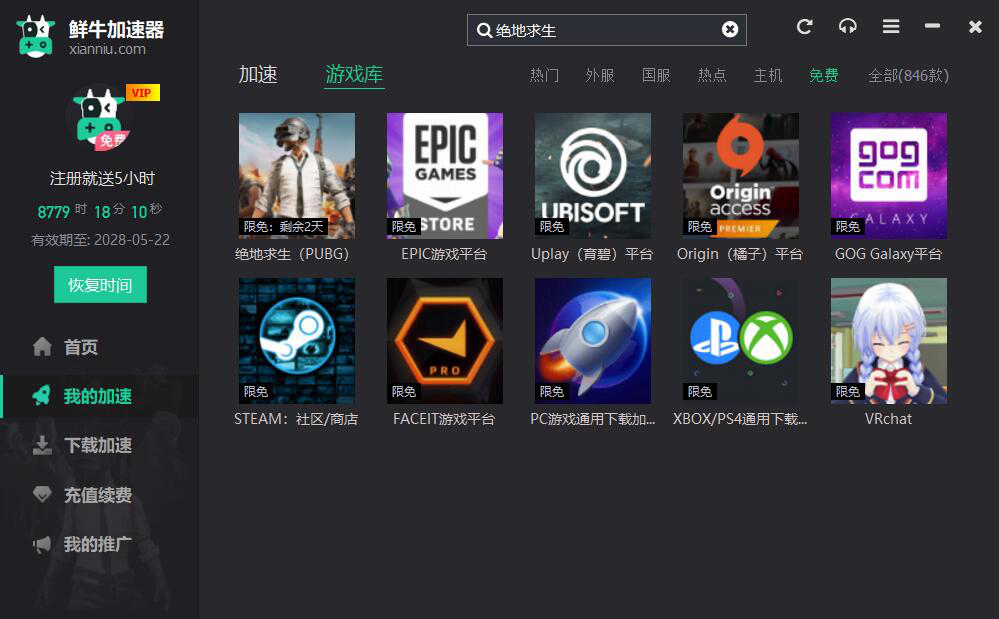This screenshot has width=999, height=619.
Task: Select the 主机 console filter
Action: (x=768, y=75)
